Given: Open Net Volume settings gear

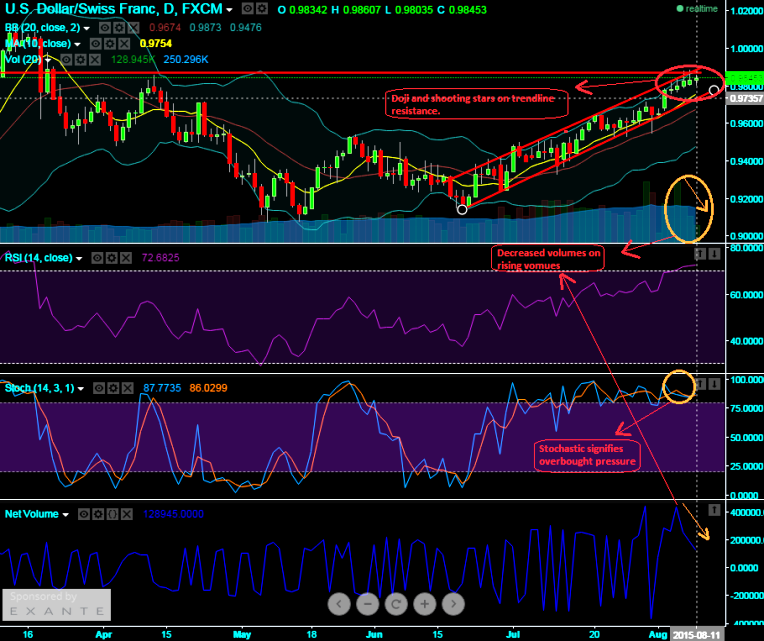Looking at the screenshot, I should 98,514.
